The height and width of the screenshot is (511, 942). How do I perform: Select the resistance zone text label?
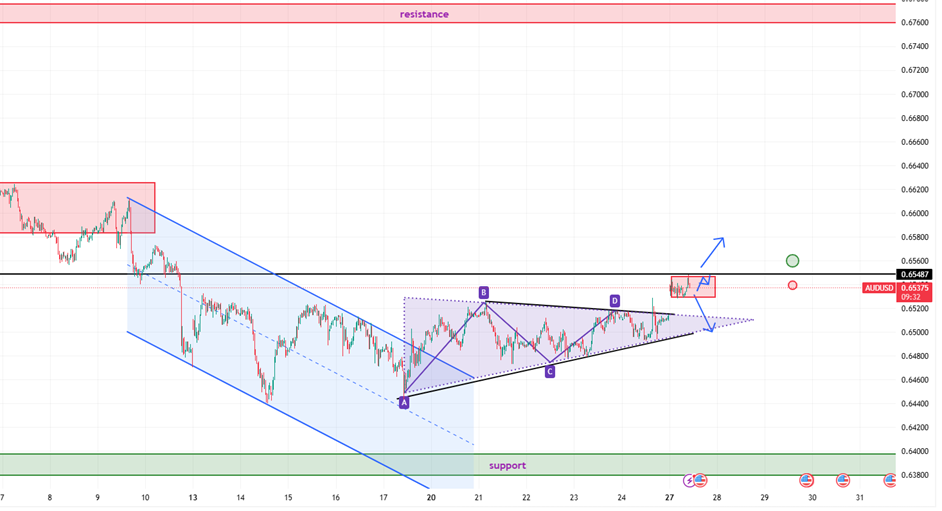(424, 14)
